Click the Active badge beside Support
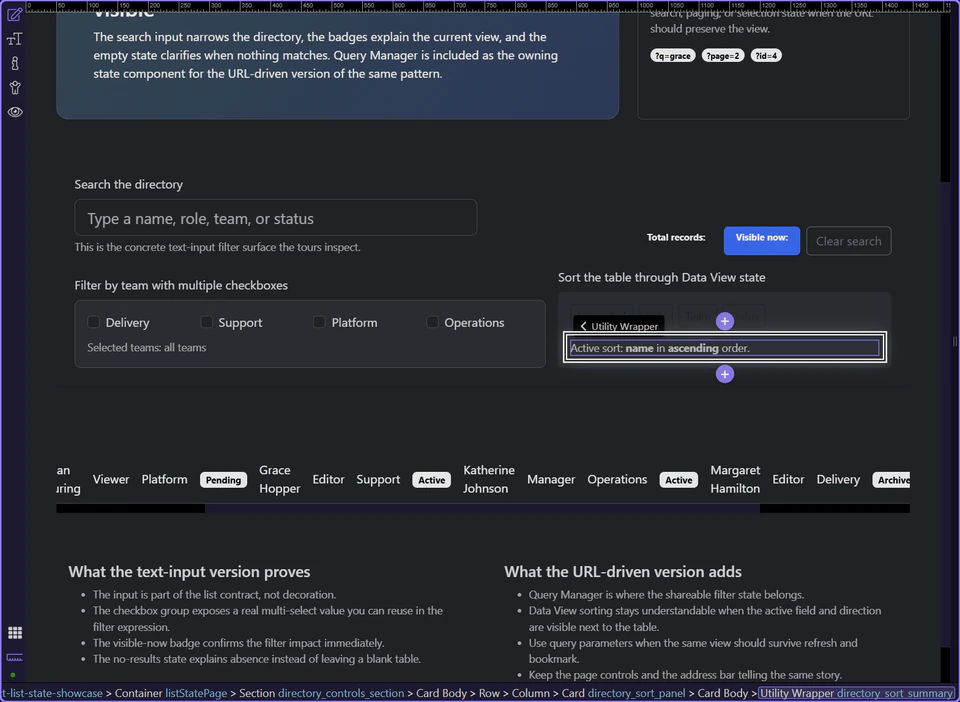Screen dimensions: 960x702 tap(432, 480)
